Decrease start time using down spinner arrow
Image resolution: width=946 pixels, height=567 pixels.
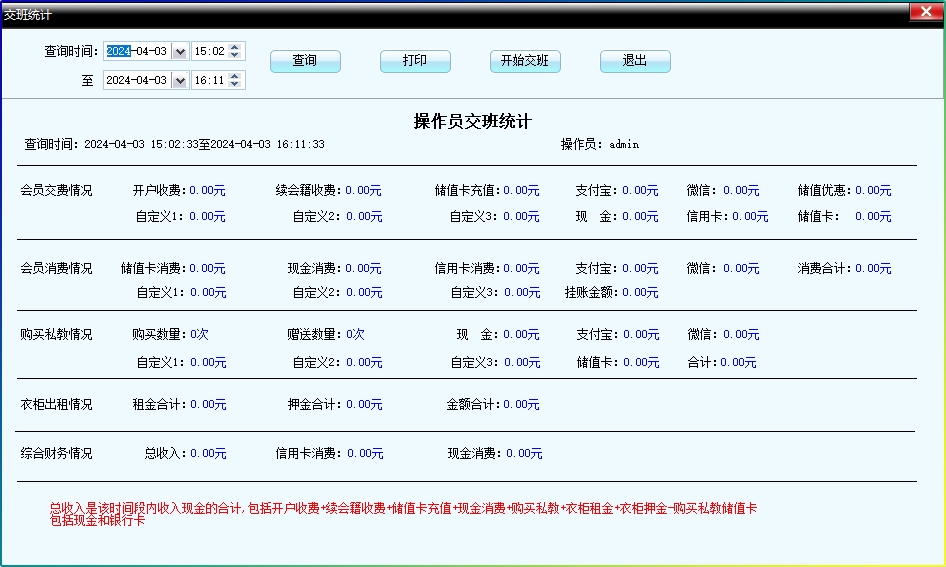point(235,56)
